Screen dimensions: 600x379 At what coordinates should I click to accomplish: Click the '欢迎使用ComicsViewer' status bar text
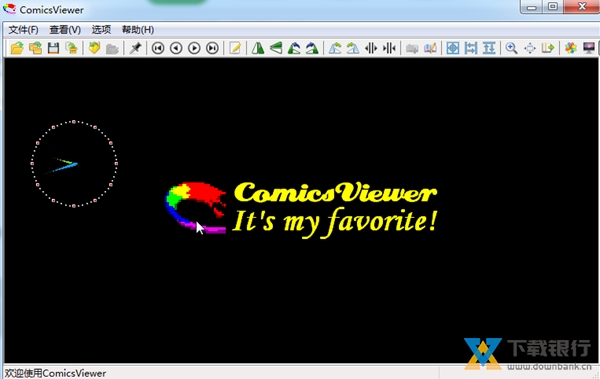pos(56,373)
